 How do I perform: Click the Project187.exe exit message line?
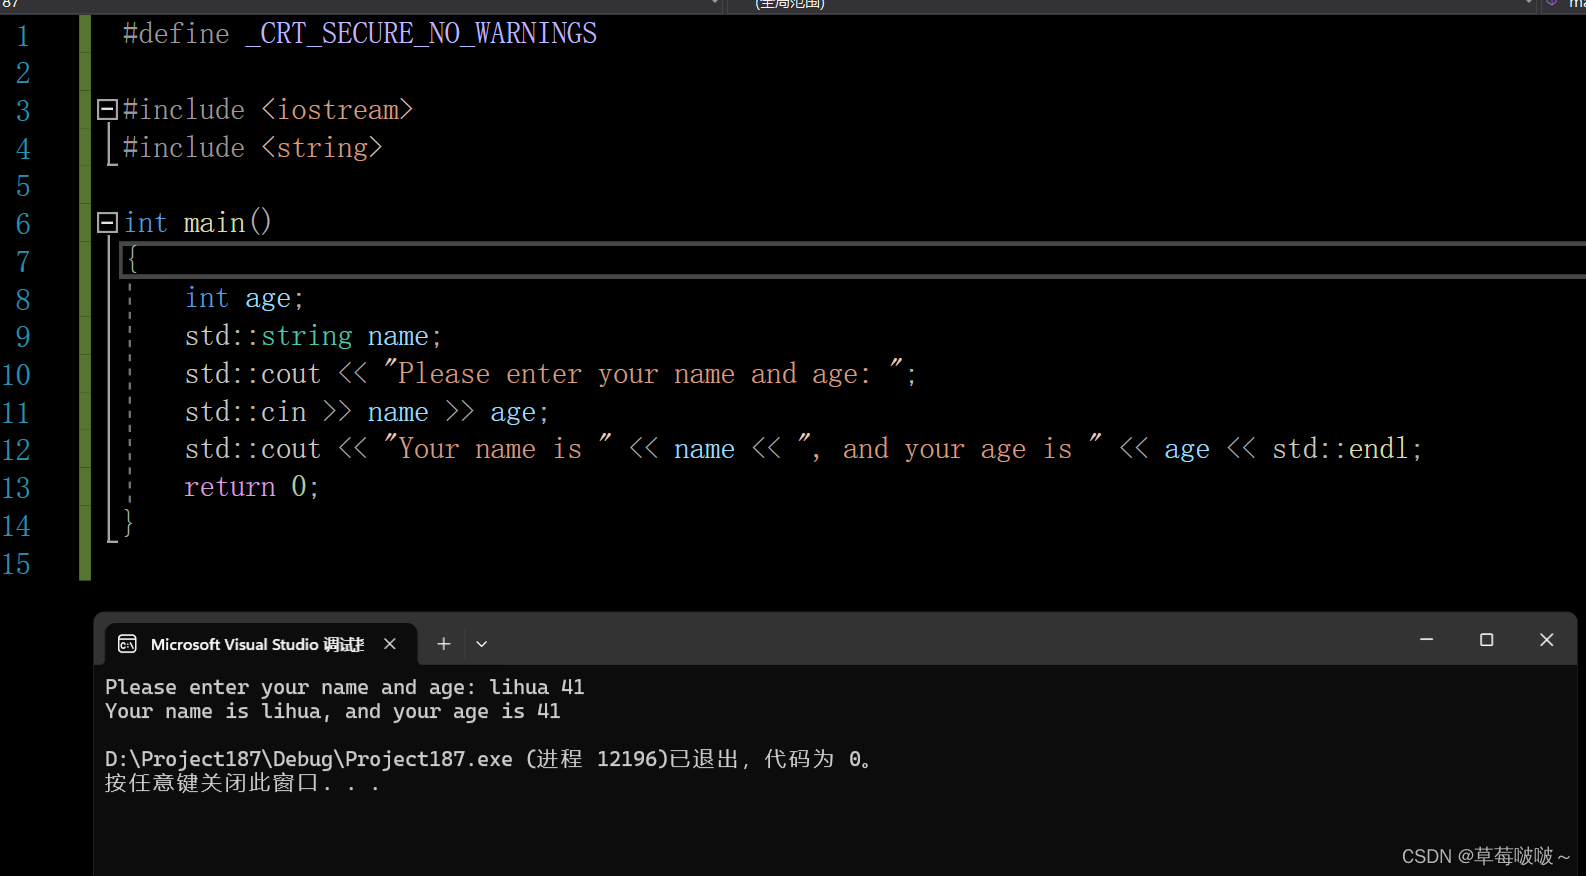488,759
